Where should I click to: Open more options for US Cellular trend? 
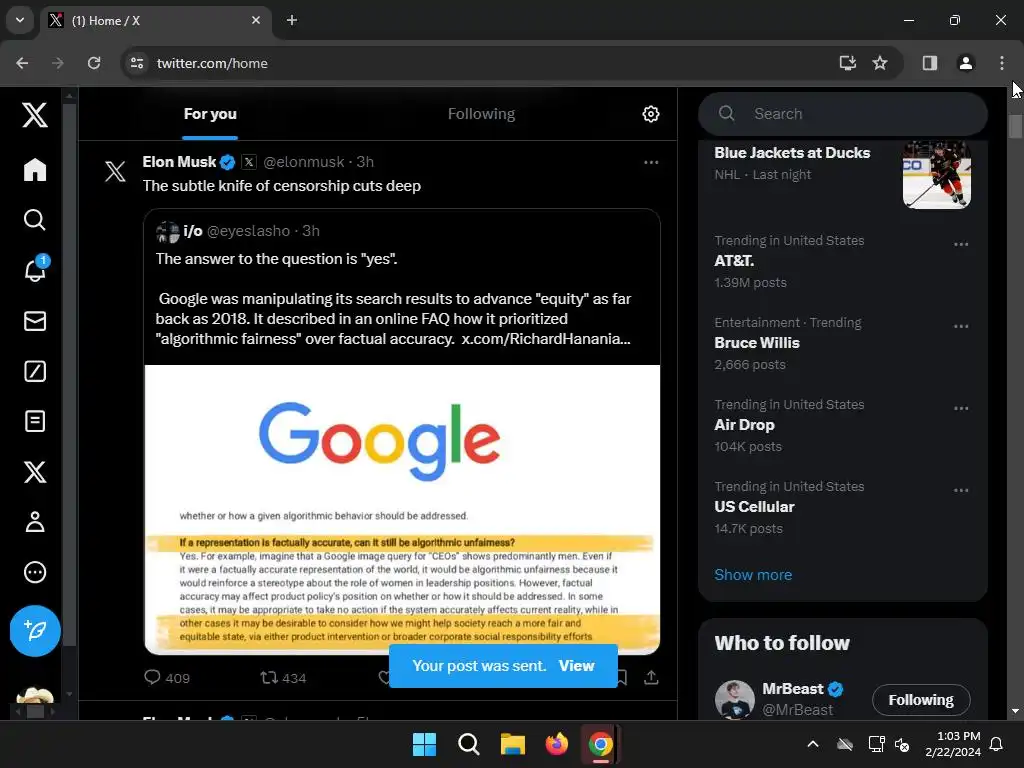961,490
